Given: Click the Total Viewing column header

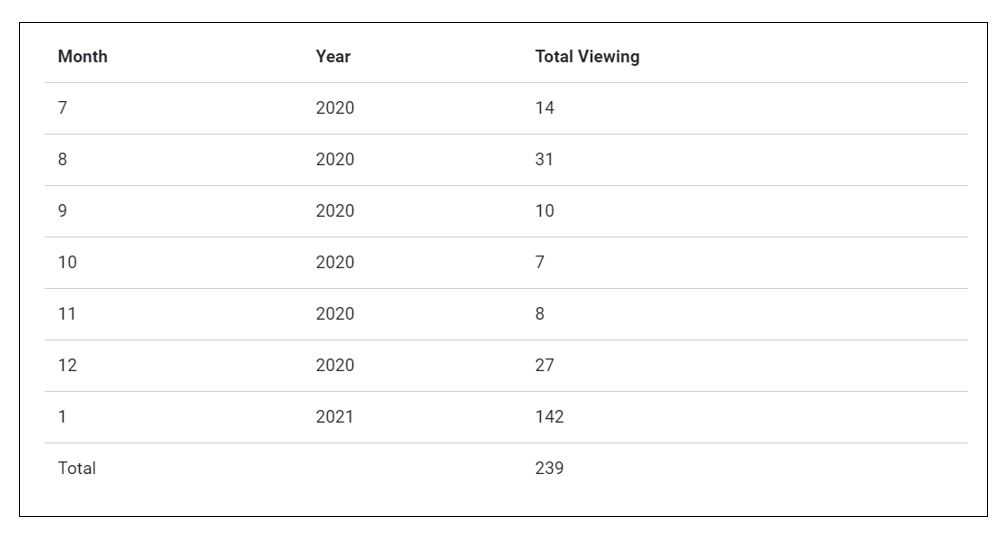Looking at the screenshot, I should coord(587,57).
